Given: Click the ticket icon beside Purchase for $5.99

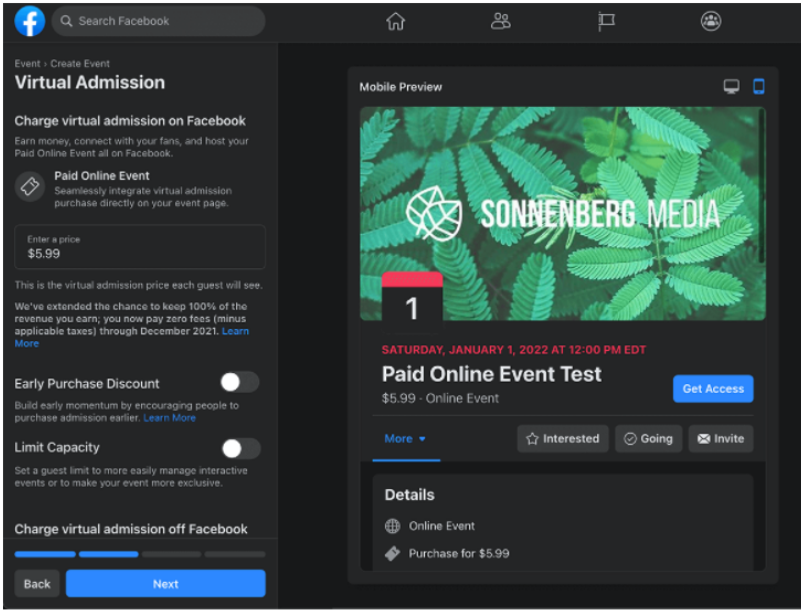Looking at the screenshot, I should click(392, 553).
